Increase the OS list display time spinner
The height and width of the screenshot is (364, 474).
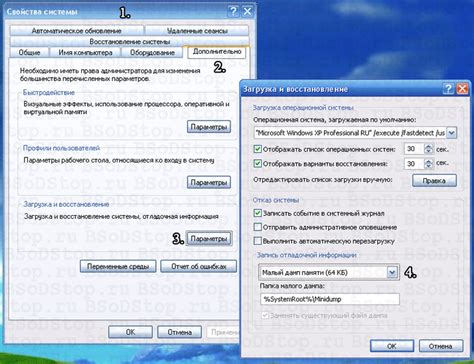pyautogui.click(x=428, y=146)
